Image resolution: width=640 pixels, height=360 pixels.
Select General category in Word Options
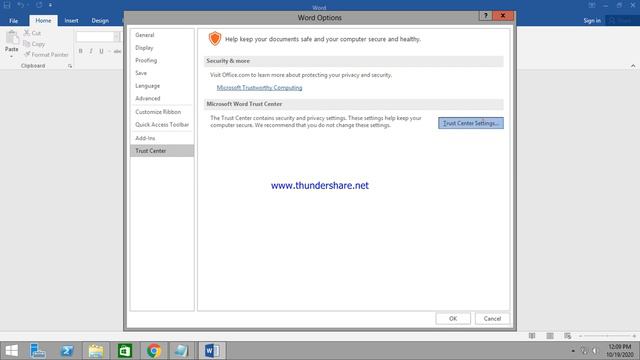point(162,35)
